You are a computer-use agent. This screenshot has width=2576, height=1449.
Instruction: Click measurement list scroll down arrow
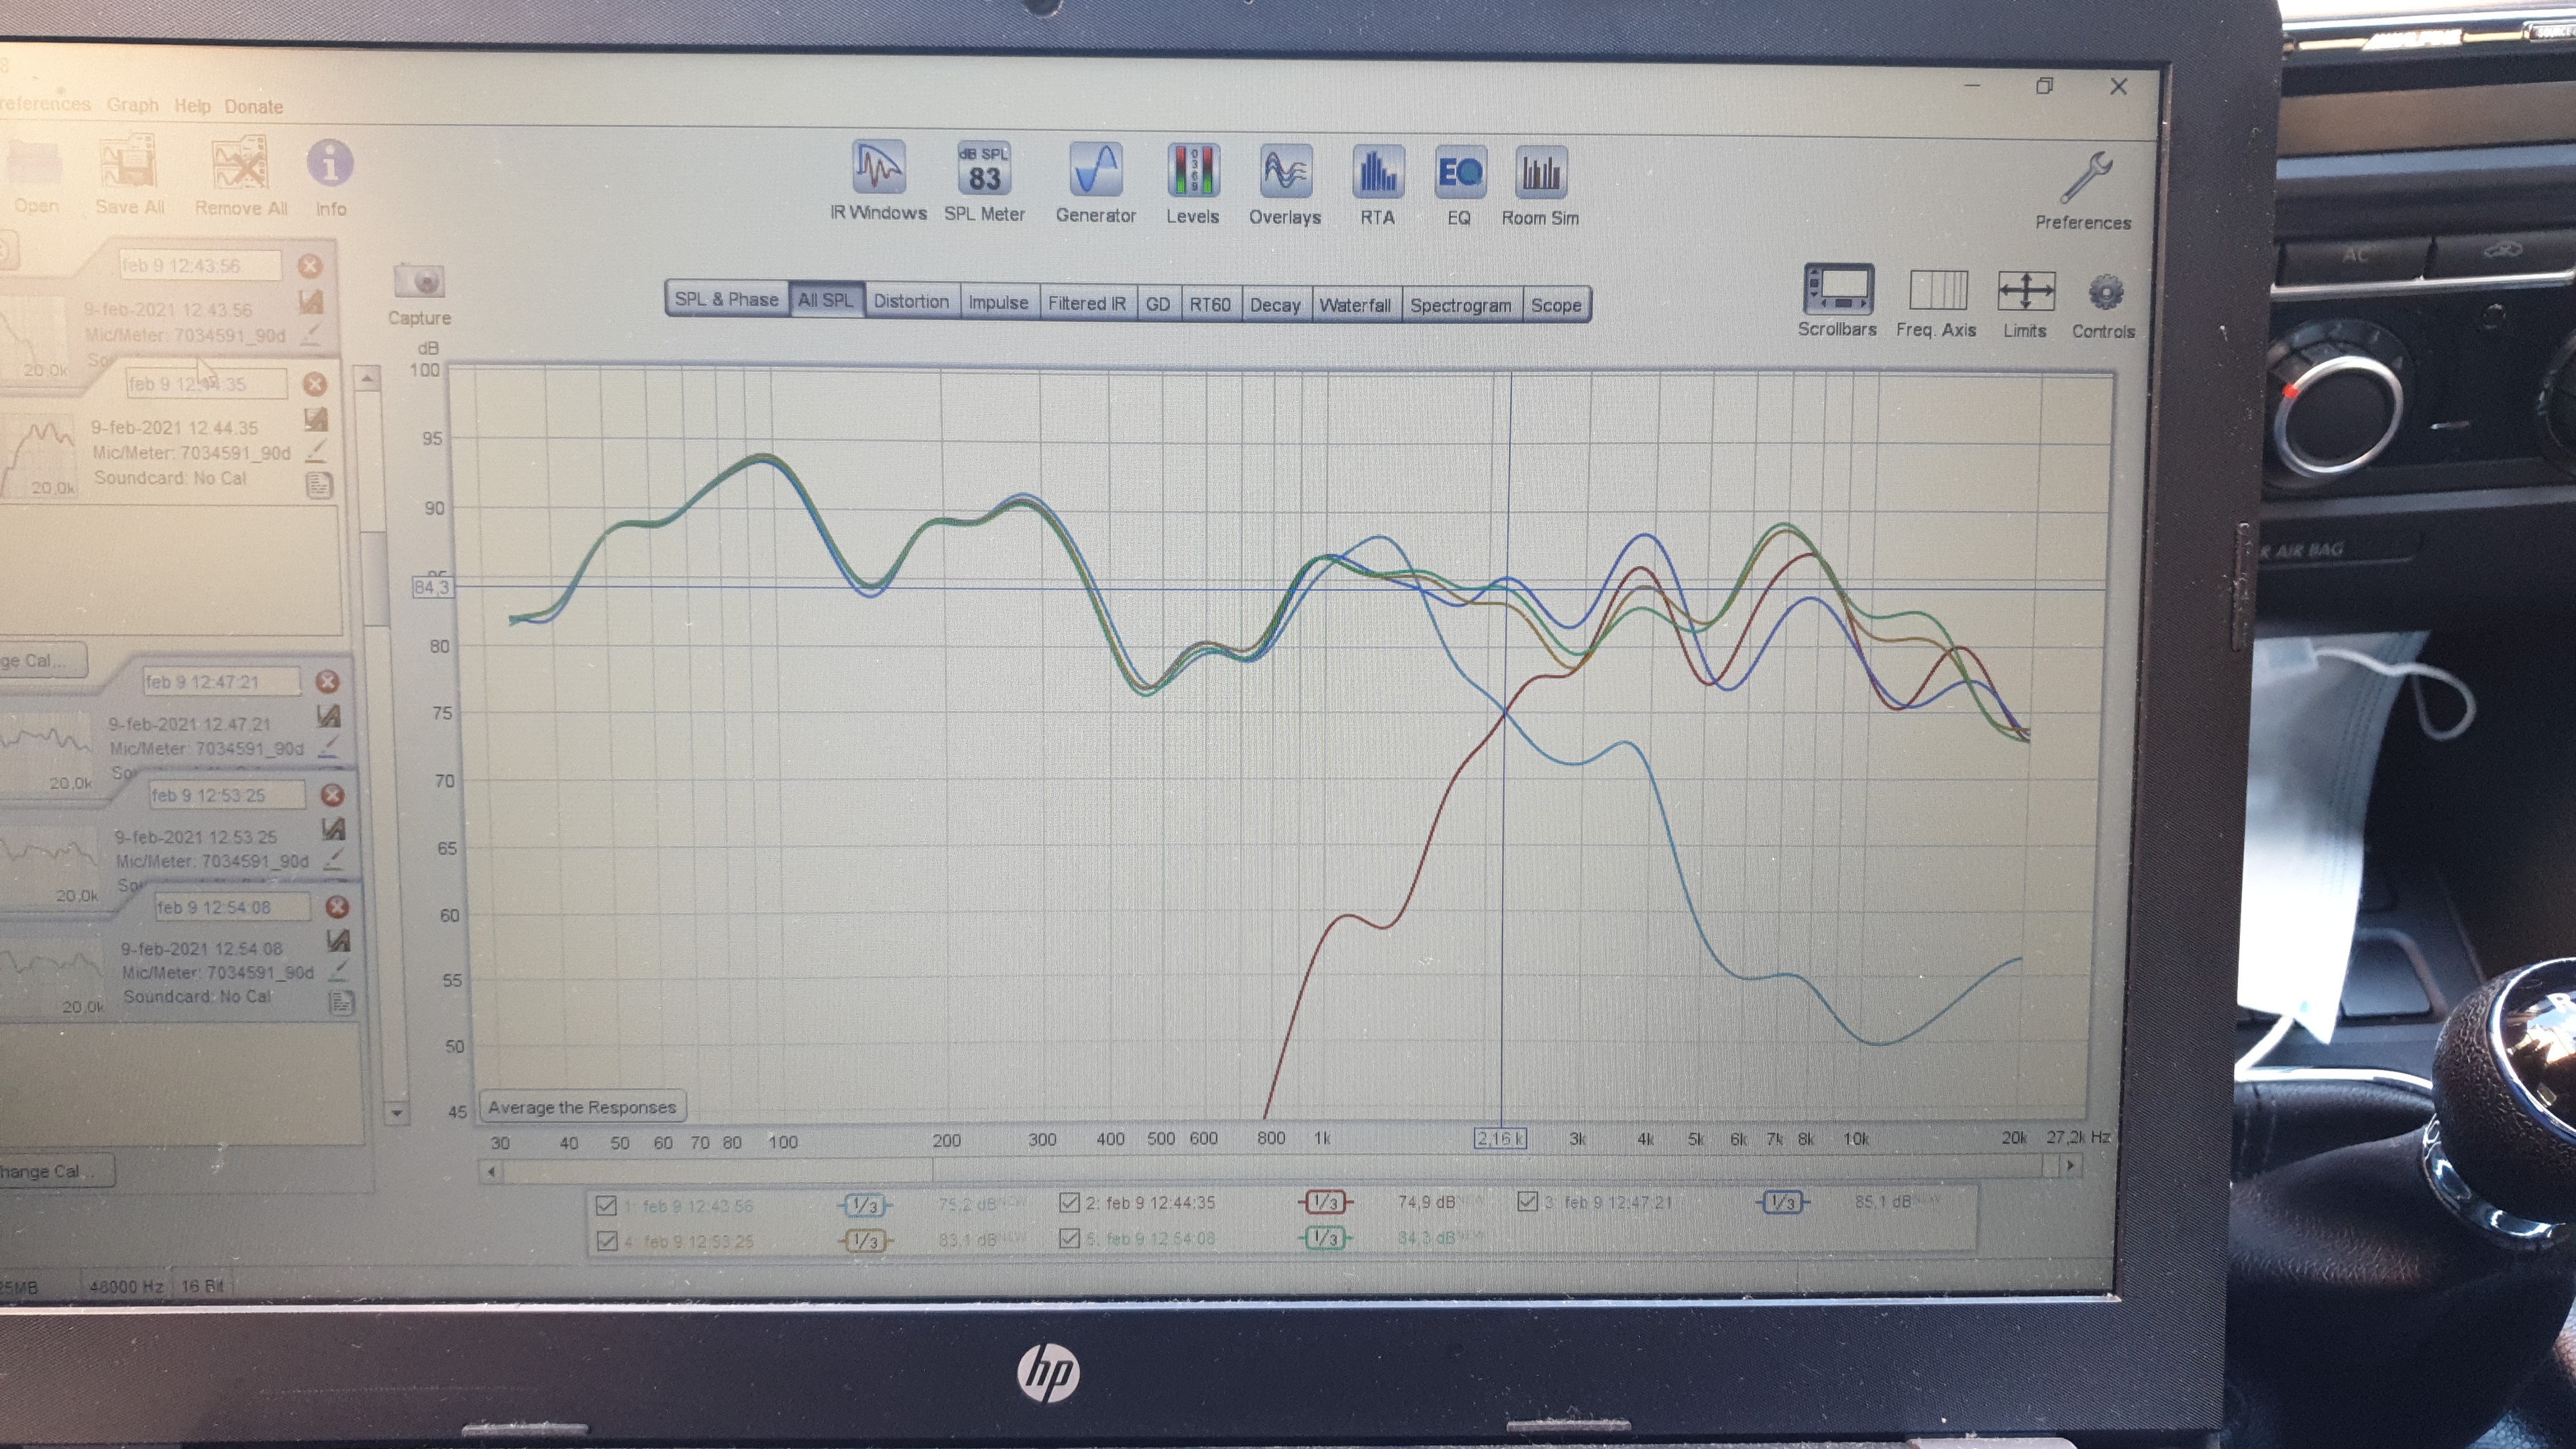396,1112
